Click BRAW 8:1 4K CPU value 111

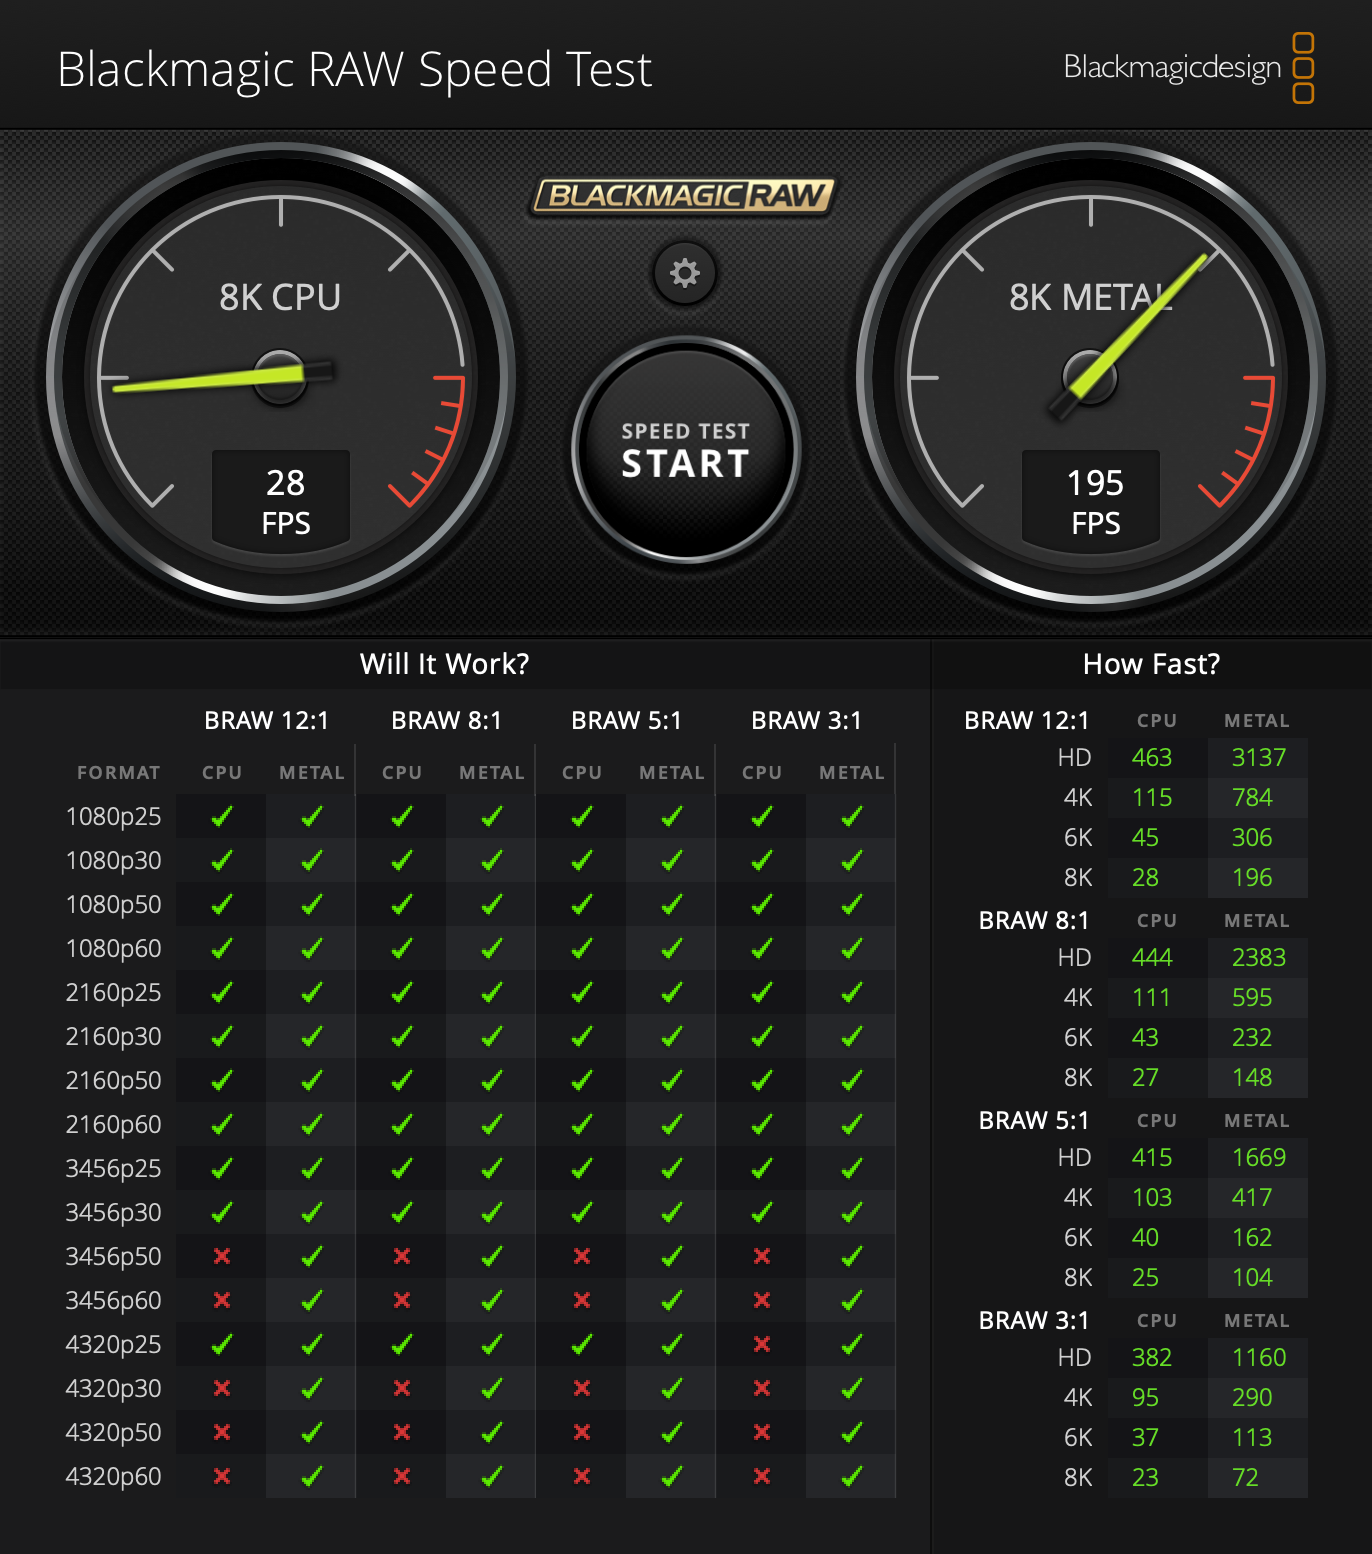[1151, 997]
